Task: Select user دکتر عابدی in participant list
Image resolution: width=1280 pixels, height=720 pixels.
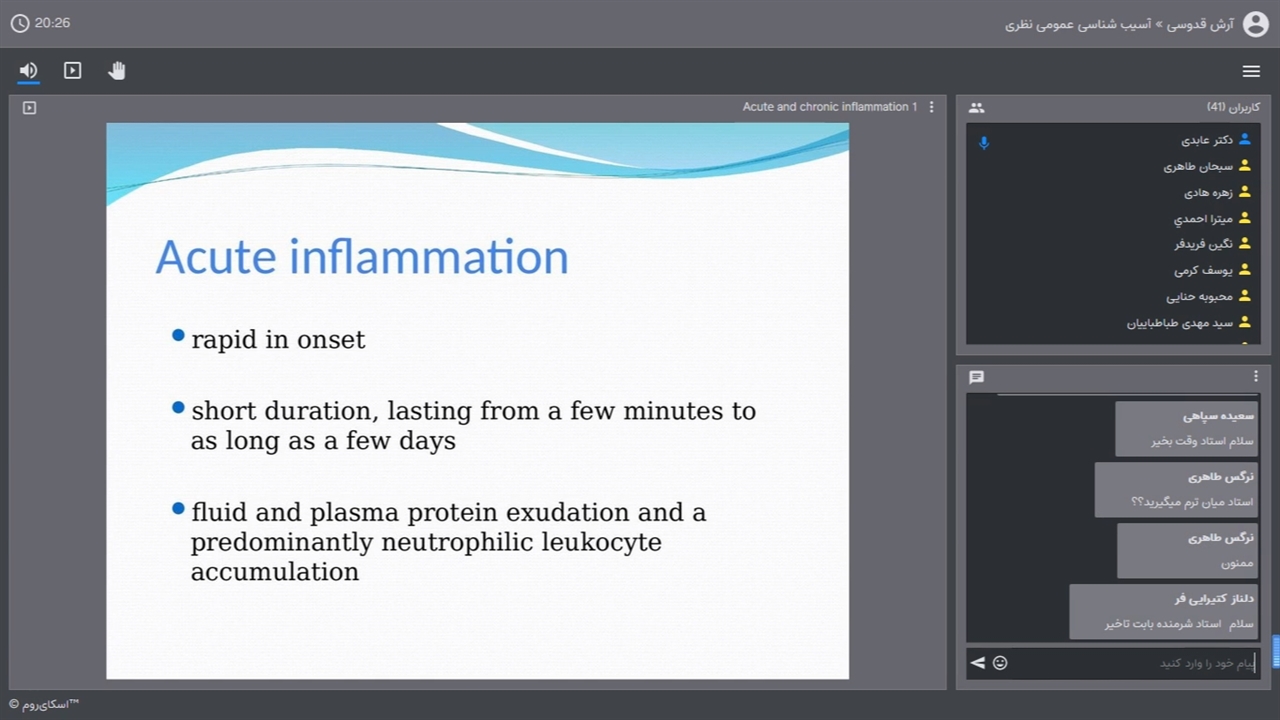Action: [1206, 140]
